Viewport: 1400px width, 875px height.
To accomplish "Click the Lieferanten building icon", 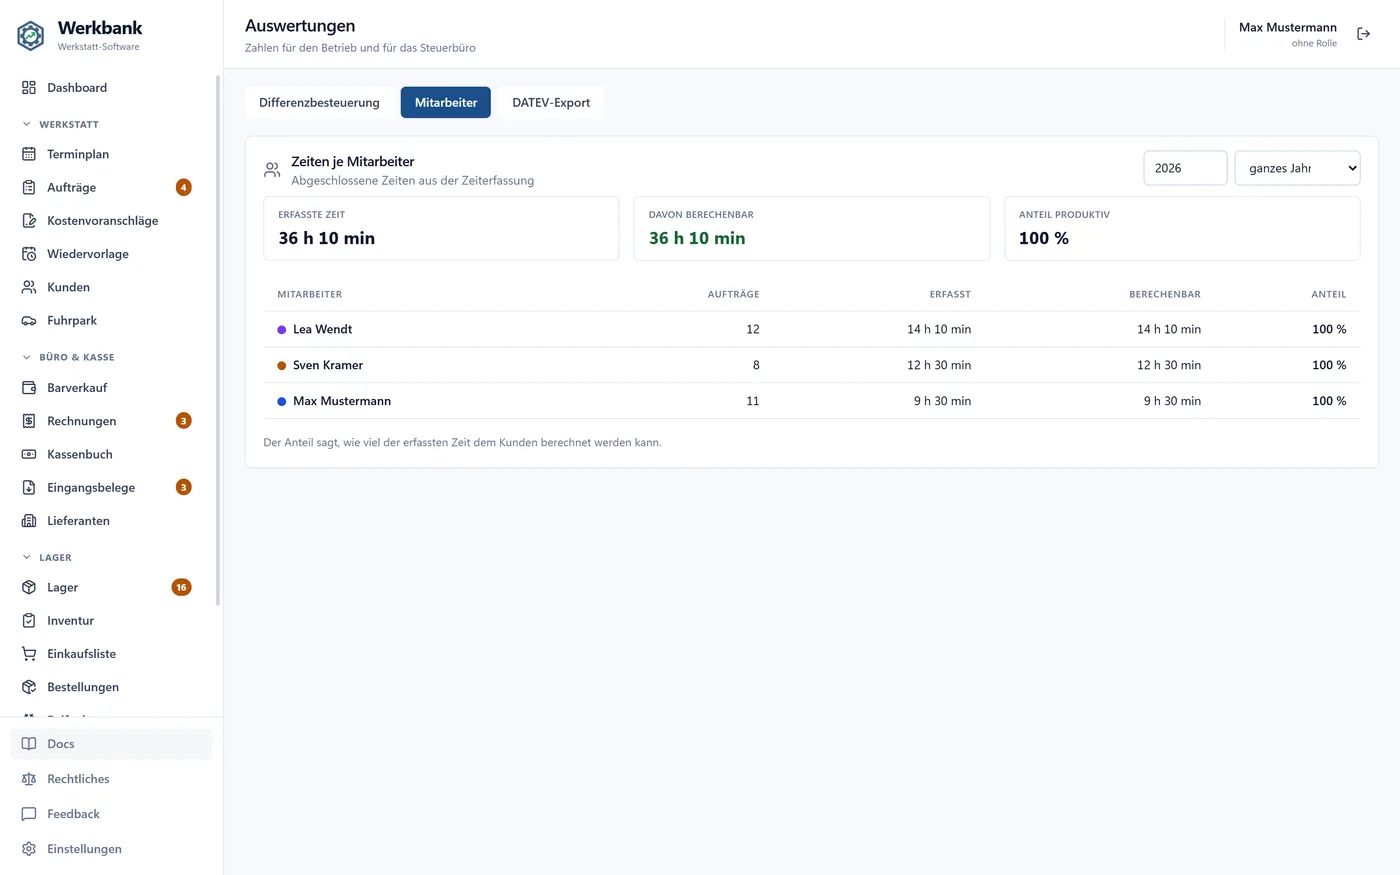I will pos(29,521).
